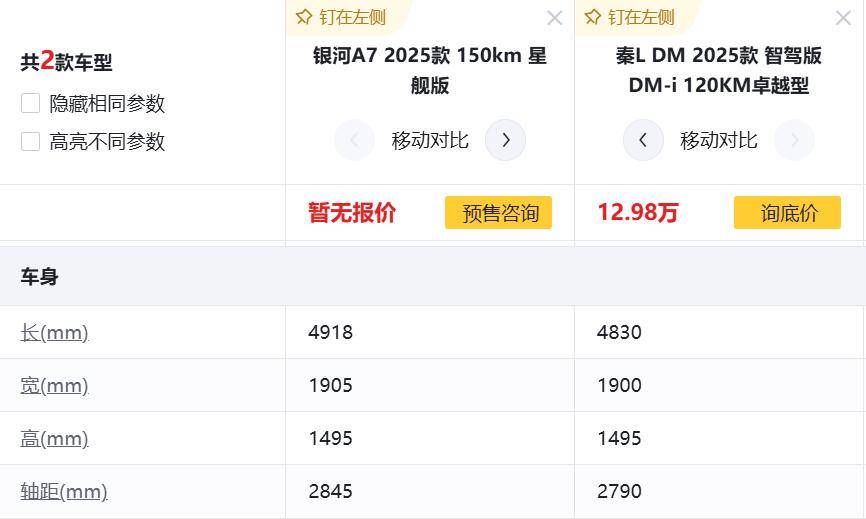Screen dimensions: 866x519
Task: Open the 长(mm) parameter link
Action: [54, 332]
